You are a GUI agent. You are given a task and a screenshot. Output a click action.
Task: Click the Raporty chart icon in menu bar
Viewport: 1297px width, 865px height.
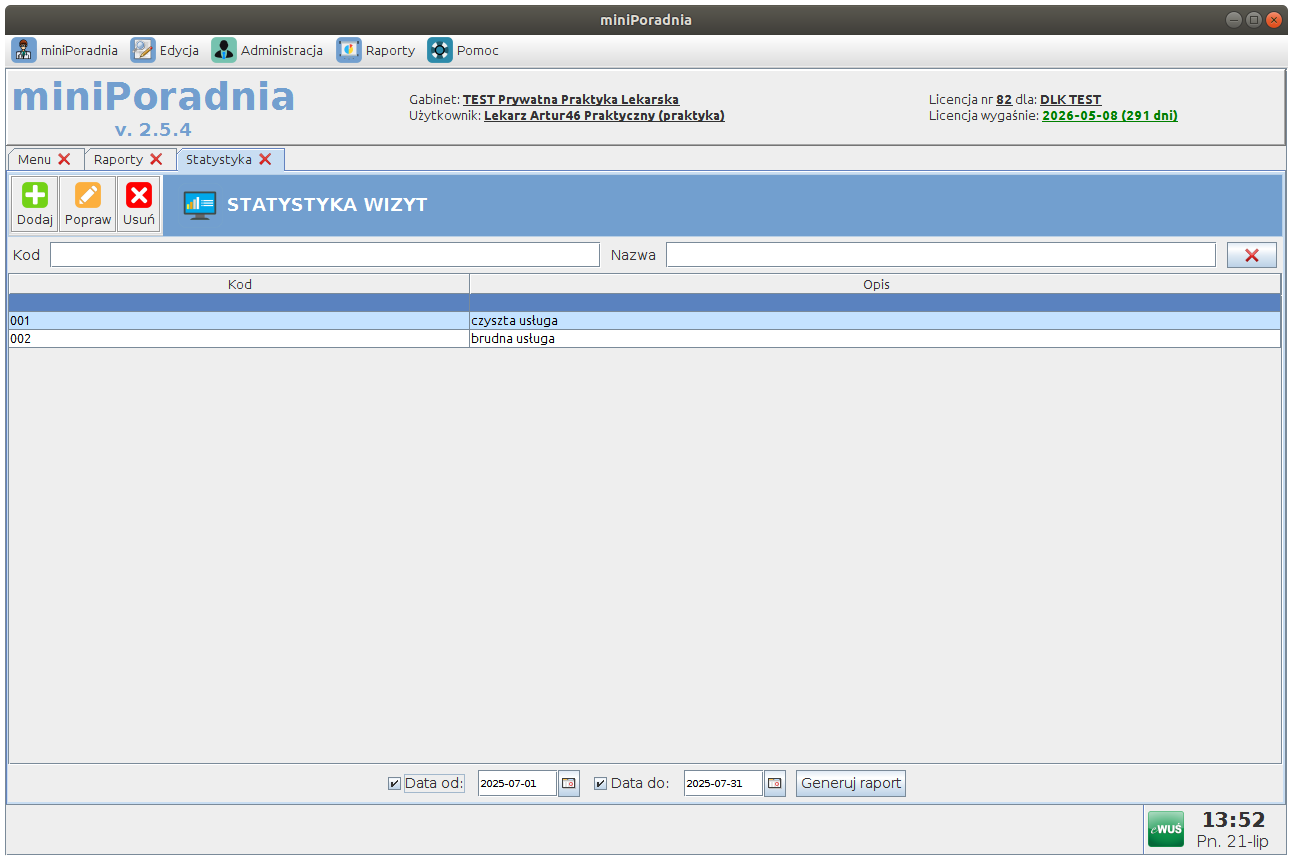349,50
